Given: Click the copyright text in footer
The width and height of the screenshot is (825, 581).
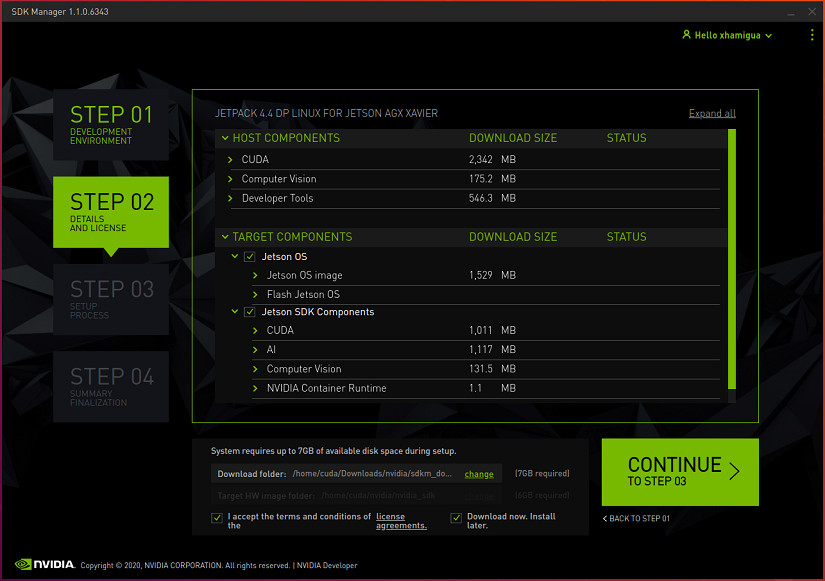Looking at the screenshot, I should (x=185, y=565).
